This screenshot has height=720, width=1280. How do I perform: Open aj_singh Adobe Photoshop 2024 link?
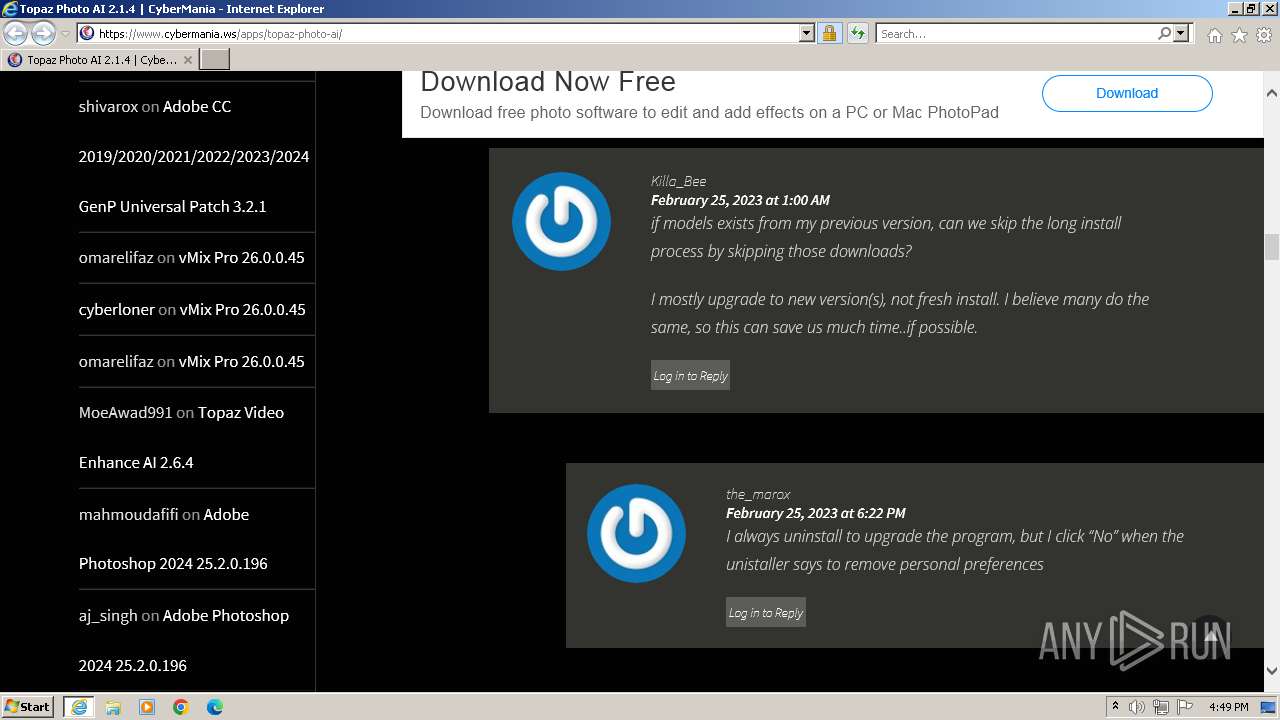[x=184, y=640]
